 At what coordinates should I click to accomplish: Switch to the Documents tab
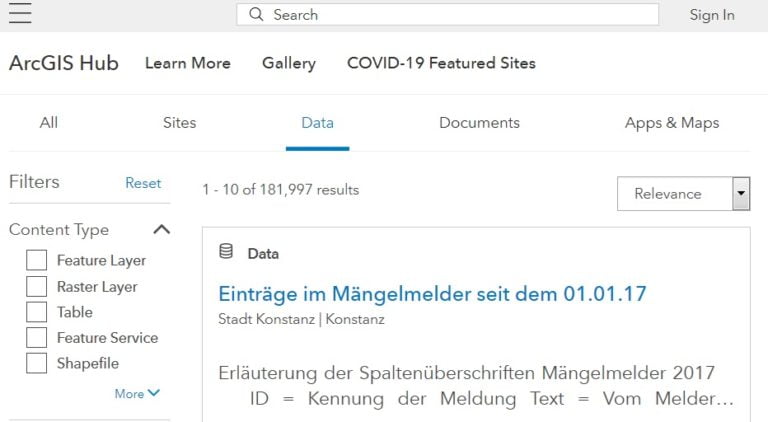pos(479,123)
